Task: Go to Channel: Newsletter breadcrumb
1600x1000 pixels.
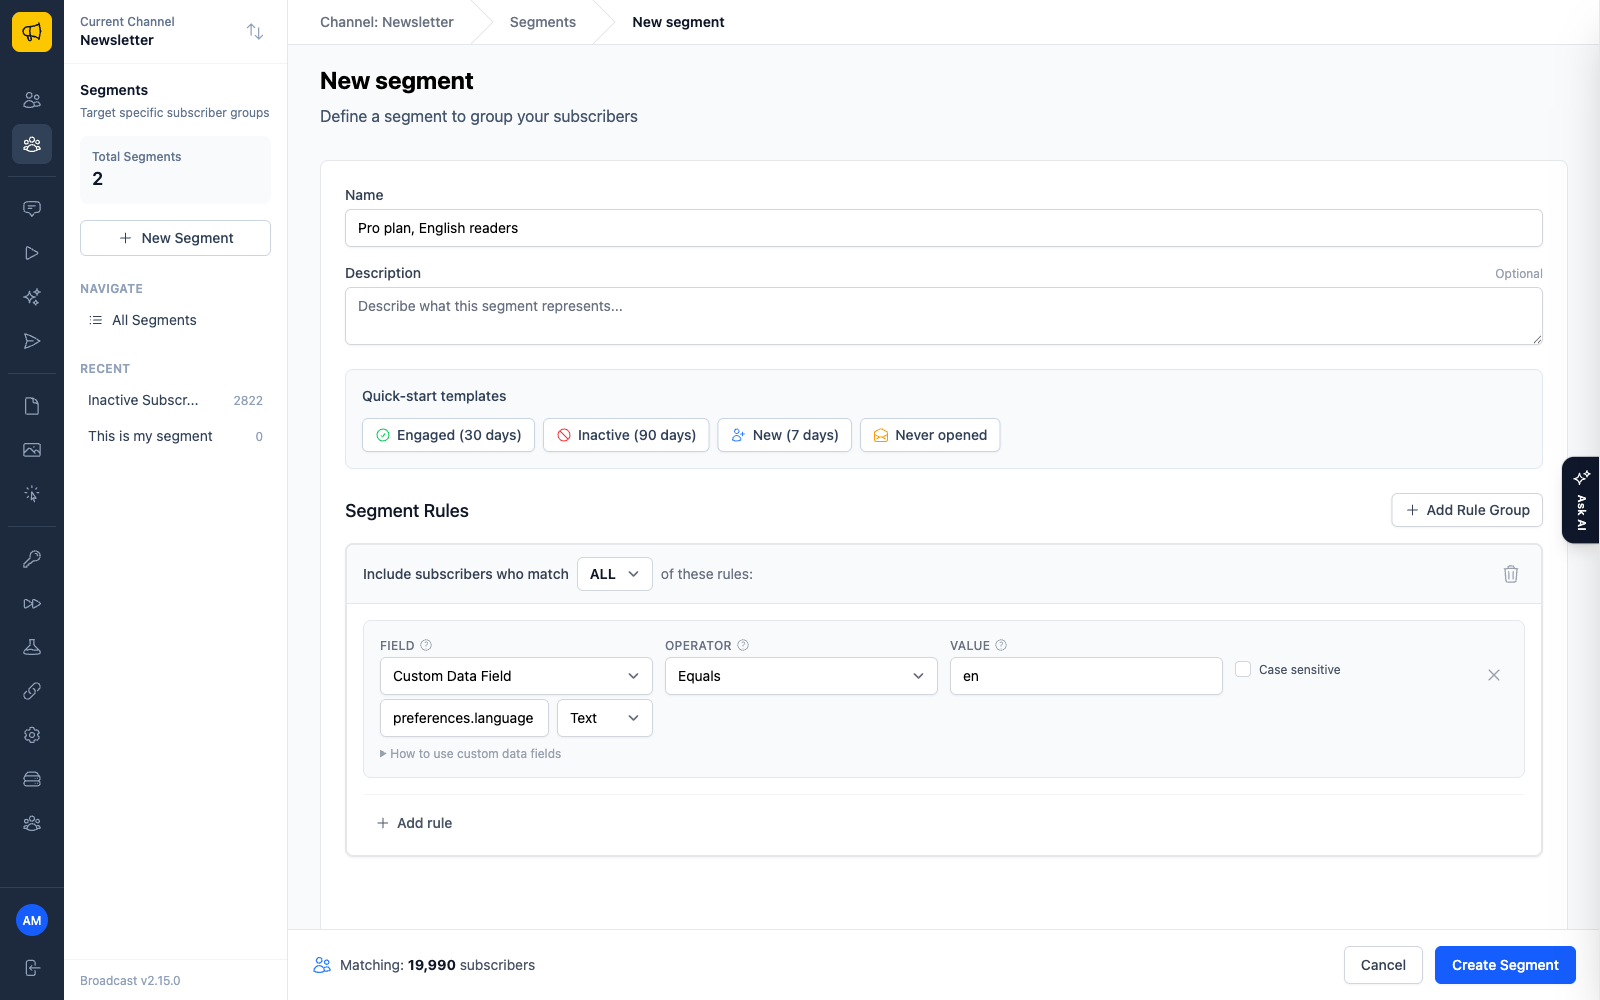Action: point(387,22)
